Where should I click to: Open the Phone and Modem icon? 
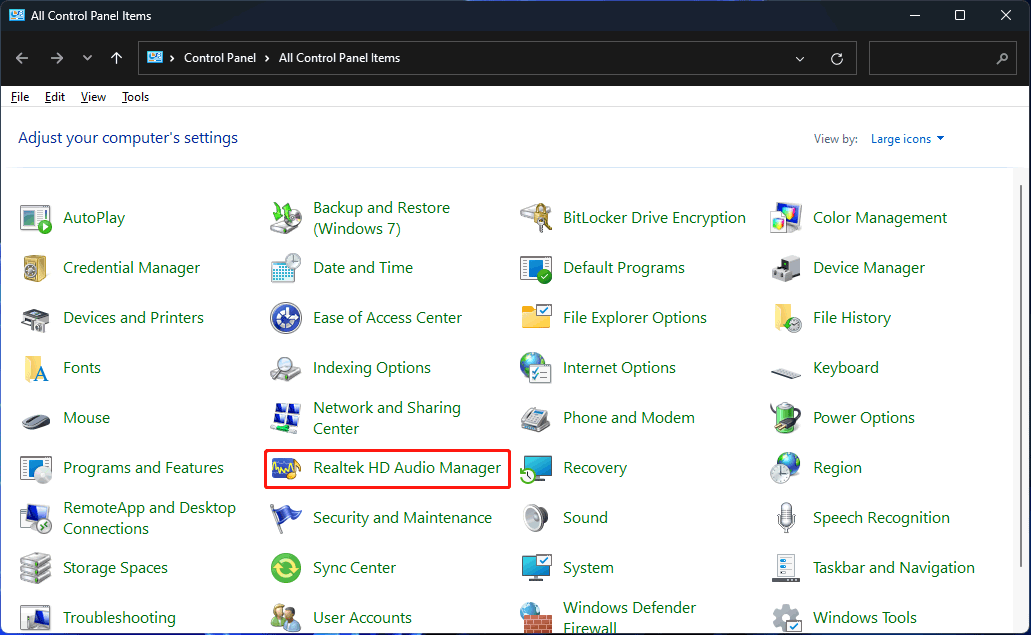pyautogui.click(x=536, y=418)
